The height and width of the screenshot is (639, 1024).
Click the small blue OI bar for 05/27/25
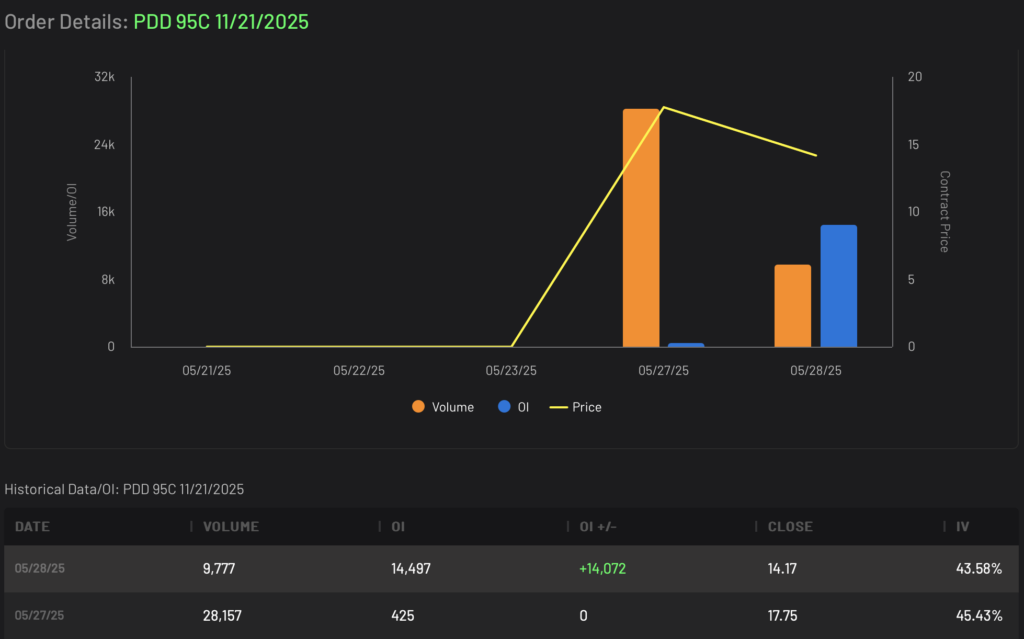pyautogui.click(x=686, y=345)
